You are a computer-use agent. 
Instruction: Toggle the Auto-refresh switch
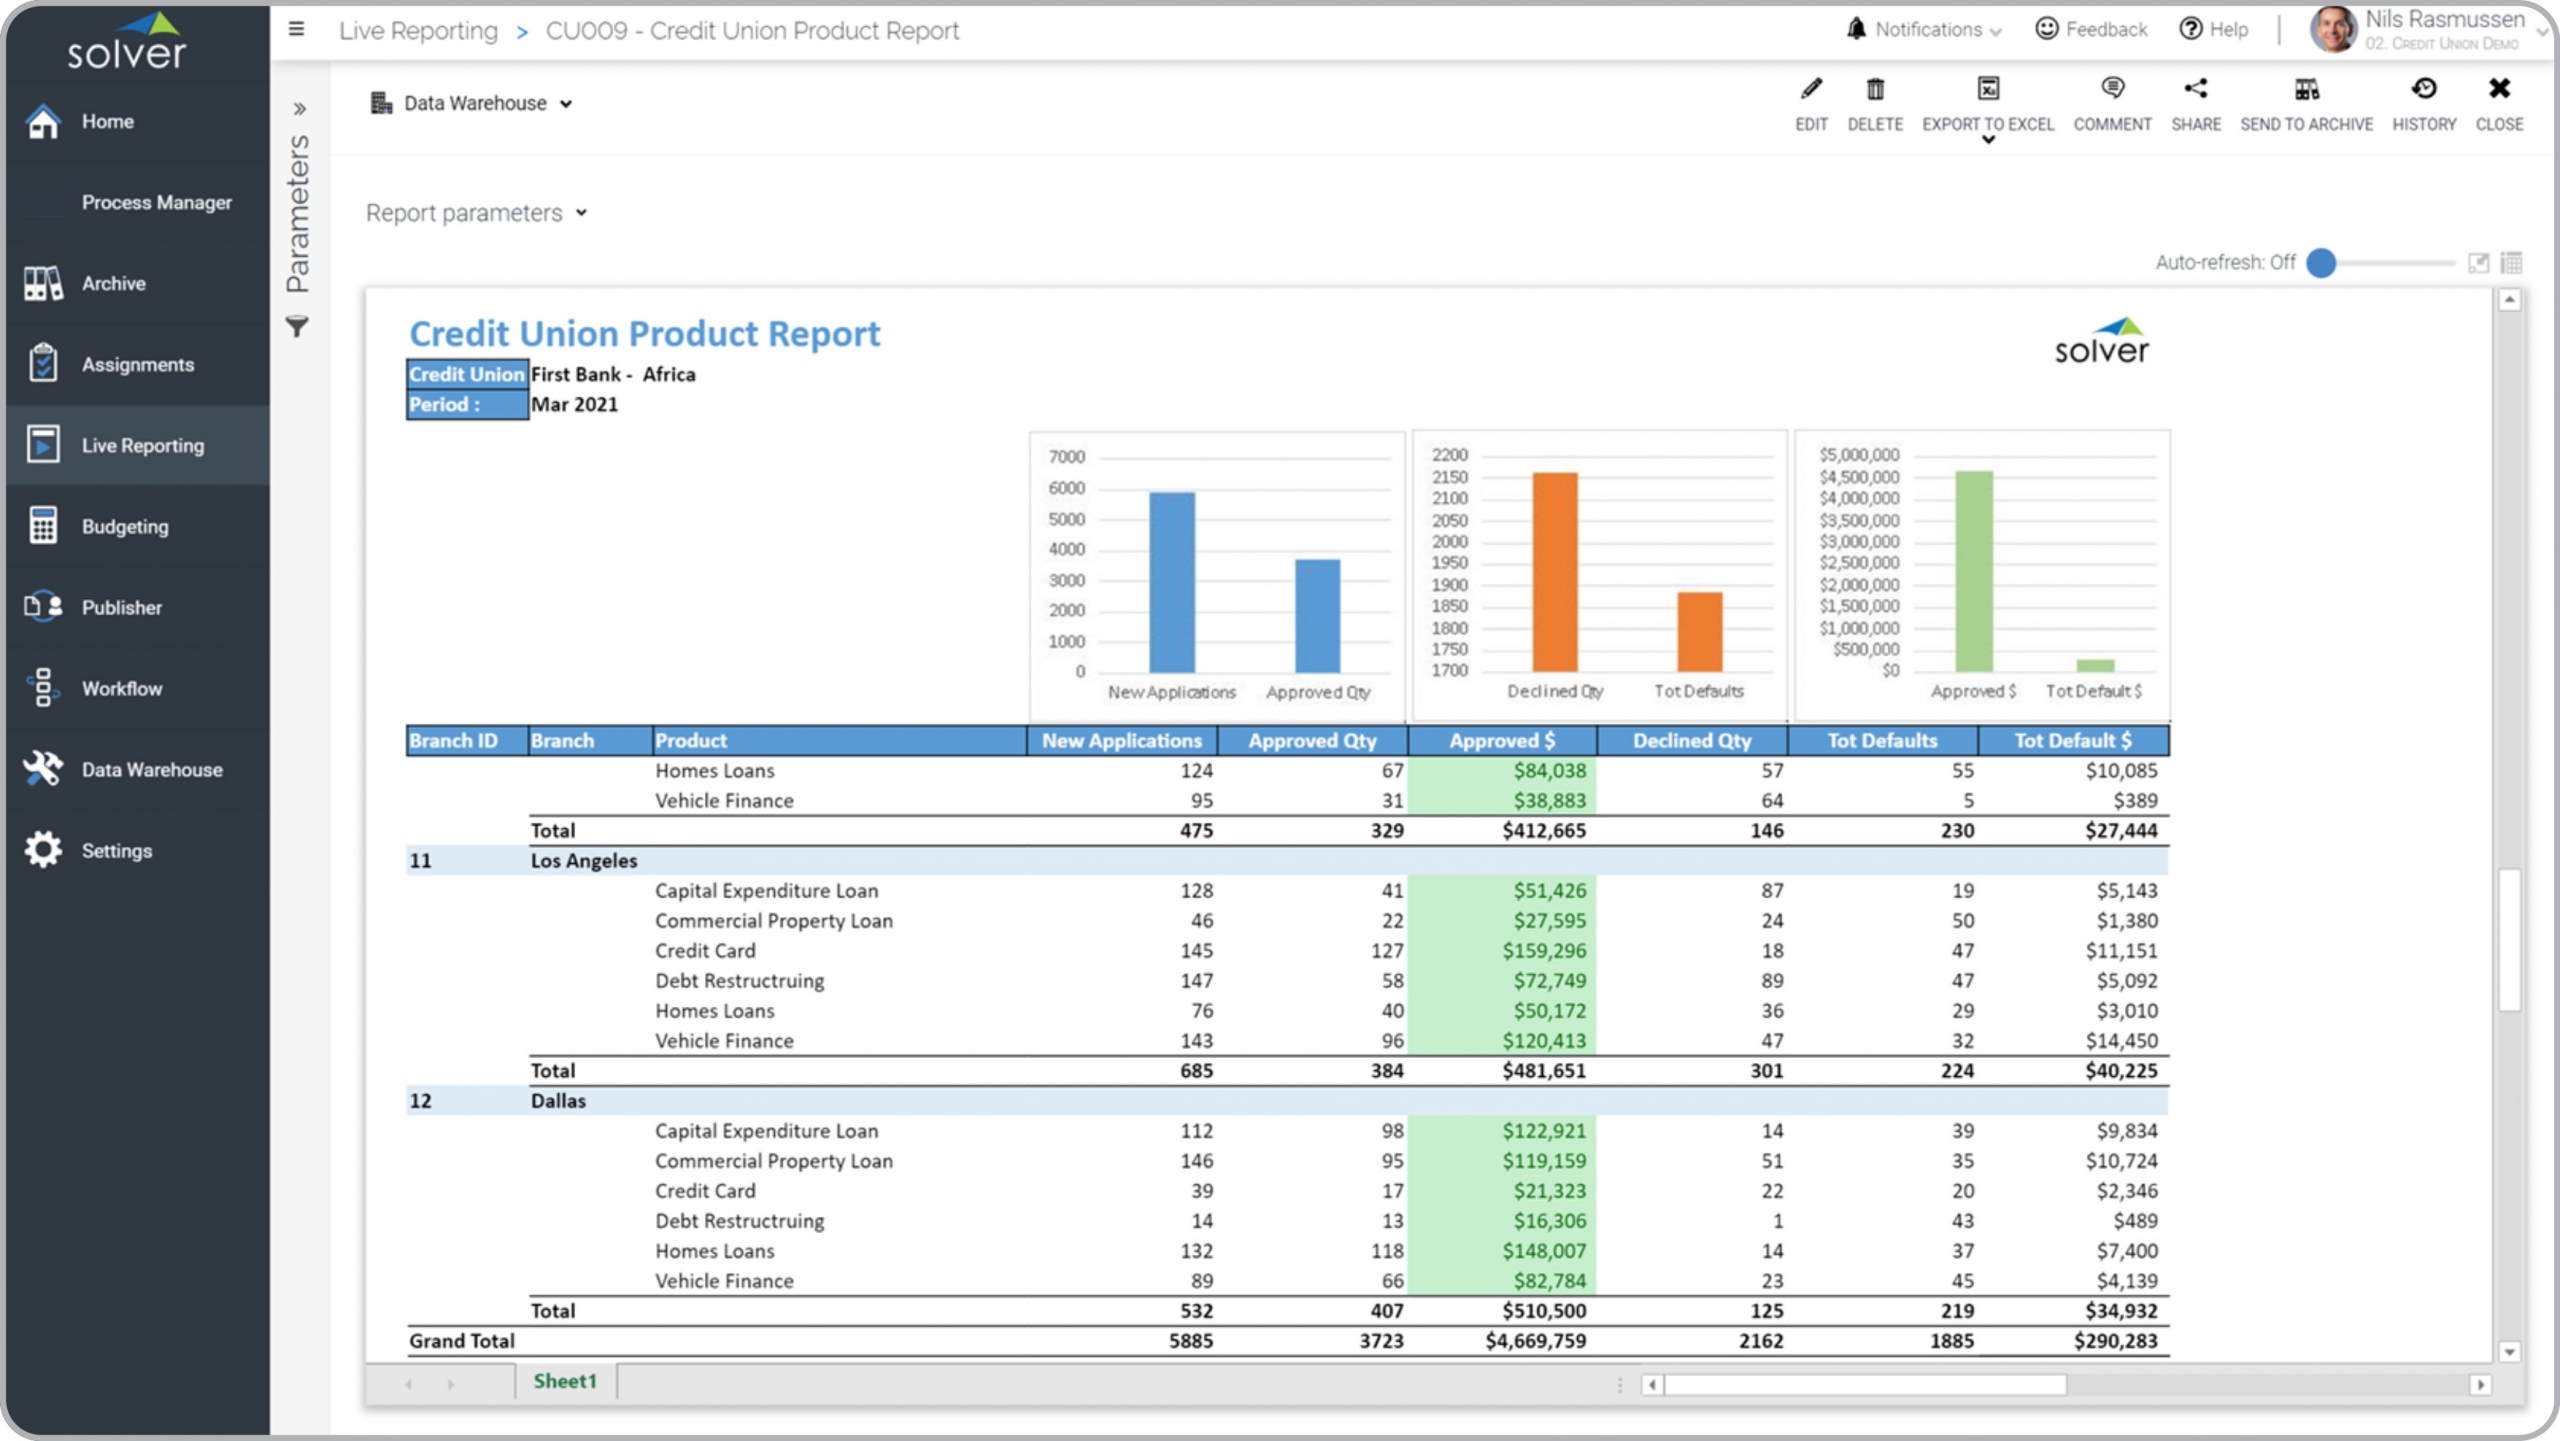tap(2322, 263)
